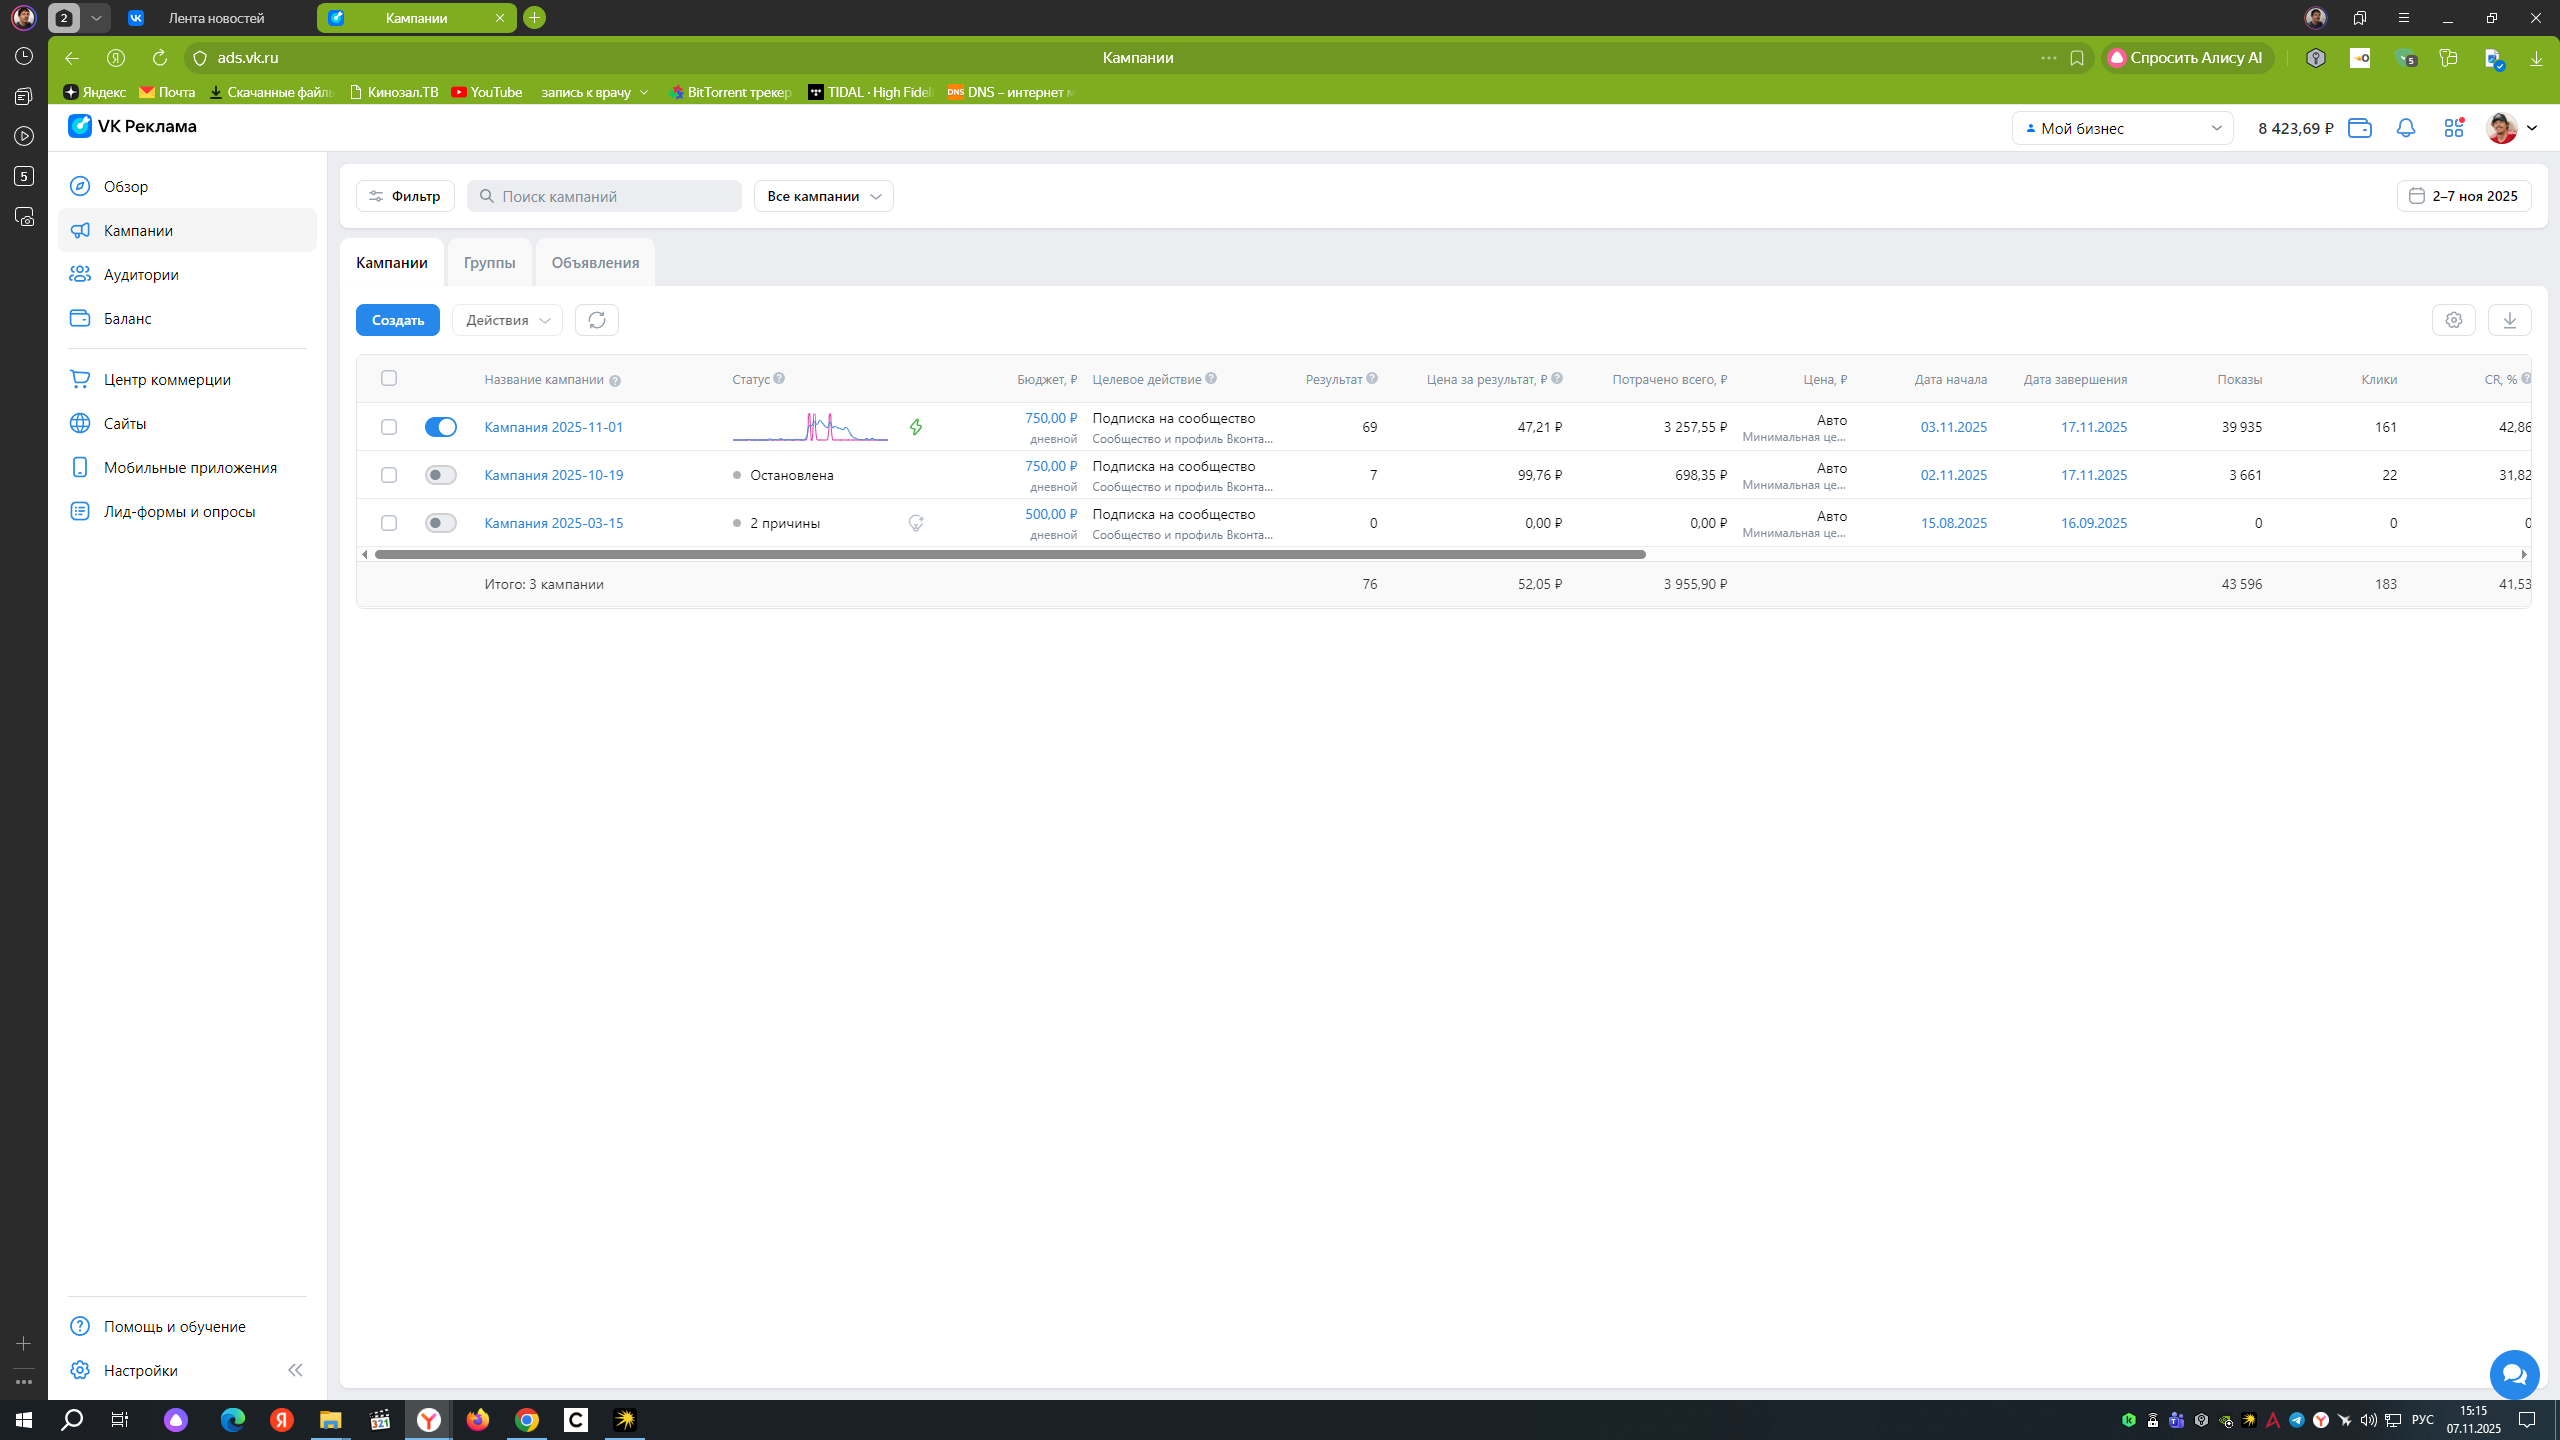Screen dimensions: 2560x1440
Task: Open the Кампания 2025-10-19 link
Action: pos(554,475)
